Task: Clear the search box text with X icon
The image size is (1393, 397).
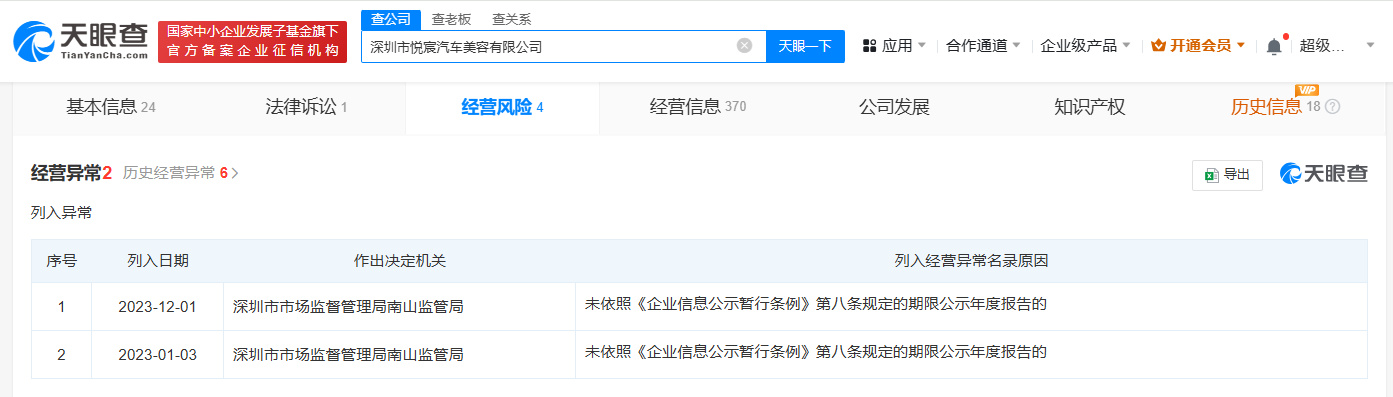Action: (x=744, y=45)
